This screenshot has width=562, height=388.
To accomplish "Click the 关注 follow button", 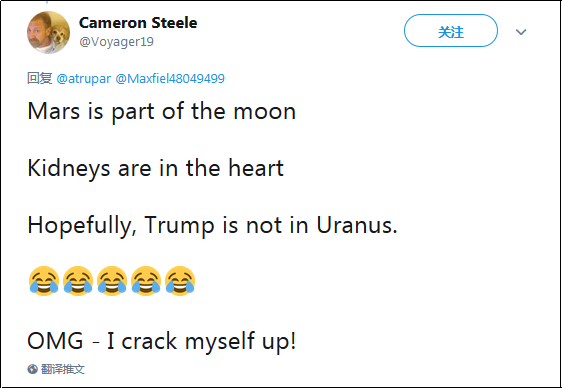I will (x=451, y=31).
